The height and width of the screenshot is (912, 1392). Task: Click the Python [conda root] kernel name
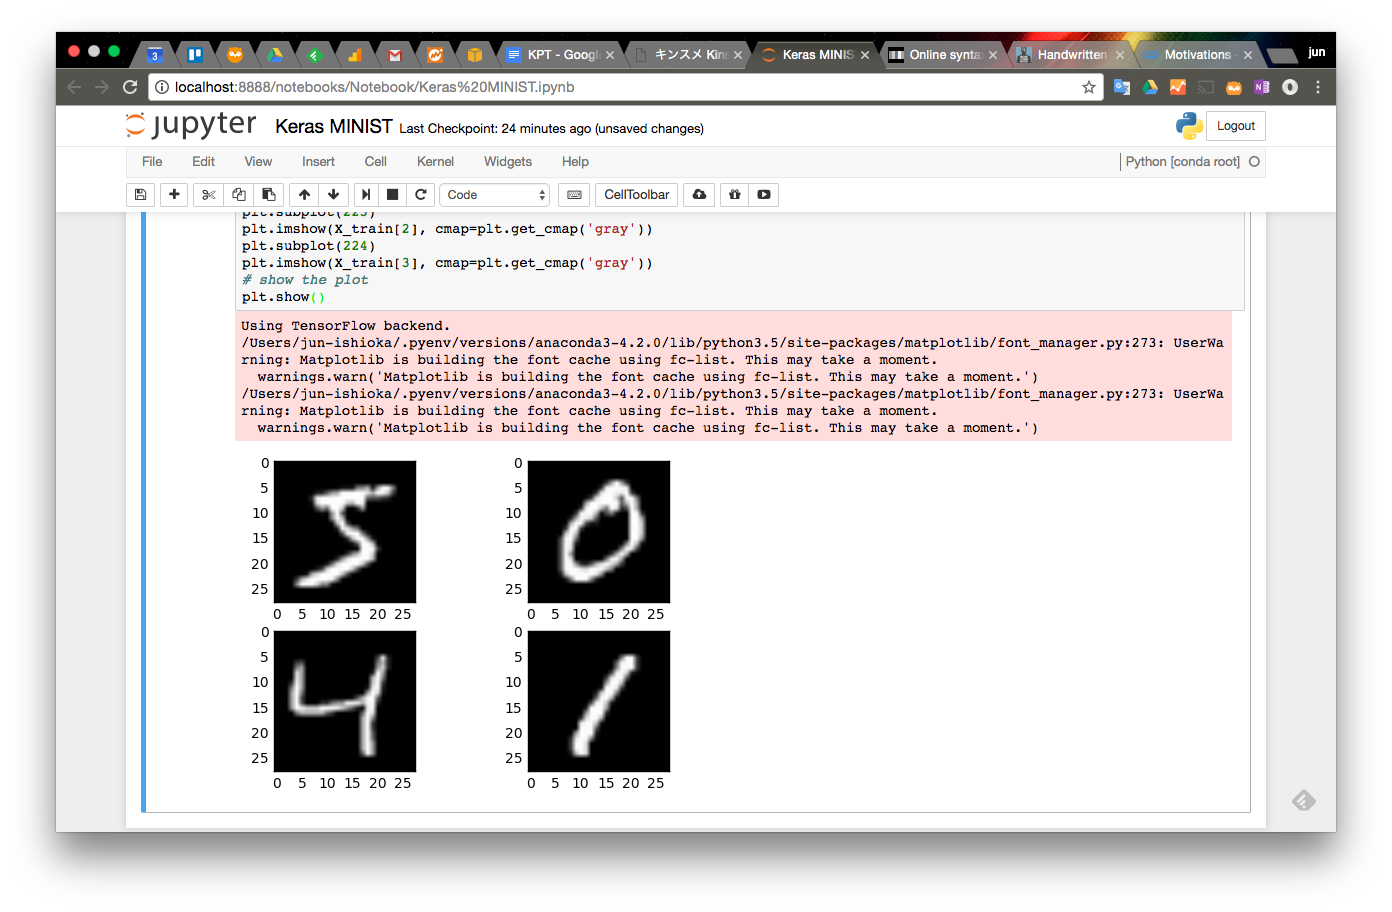coord(1183,162)
